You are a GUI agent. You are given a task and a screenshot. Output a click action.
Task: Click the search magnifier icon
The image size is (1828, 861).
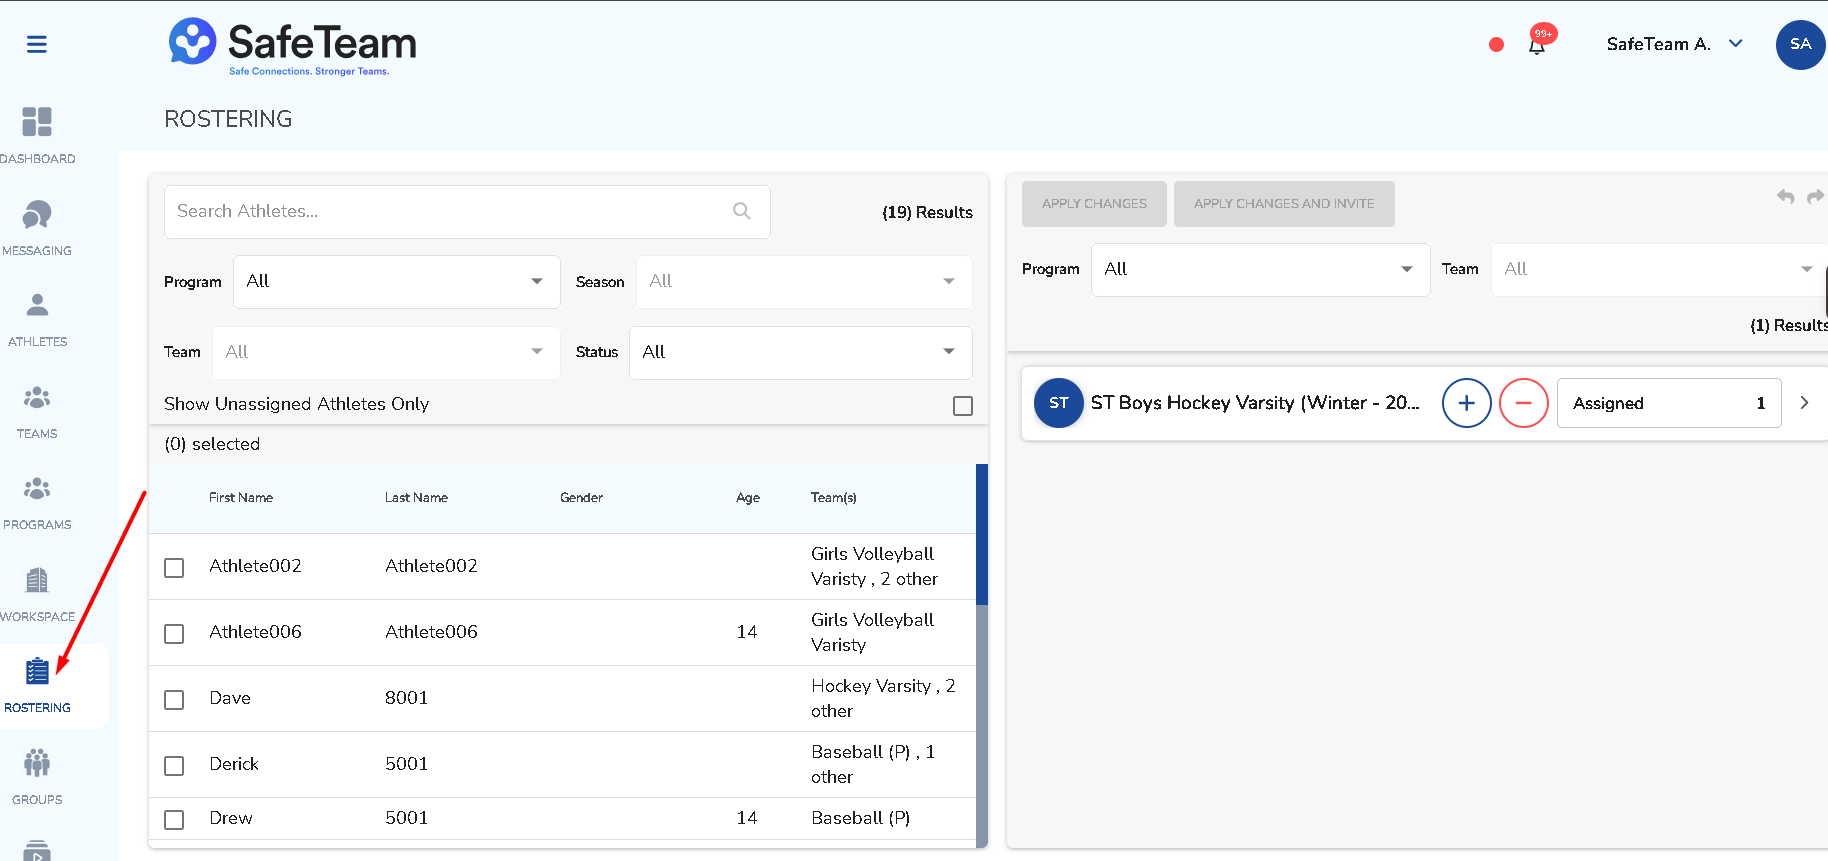[742, 211]
